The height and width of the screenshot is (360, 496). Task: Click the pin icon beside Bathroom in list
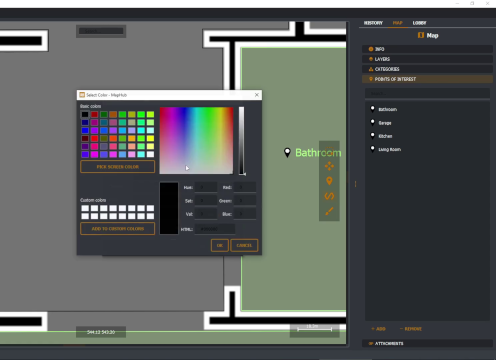point(373,109)
